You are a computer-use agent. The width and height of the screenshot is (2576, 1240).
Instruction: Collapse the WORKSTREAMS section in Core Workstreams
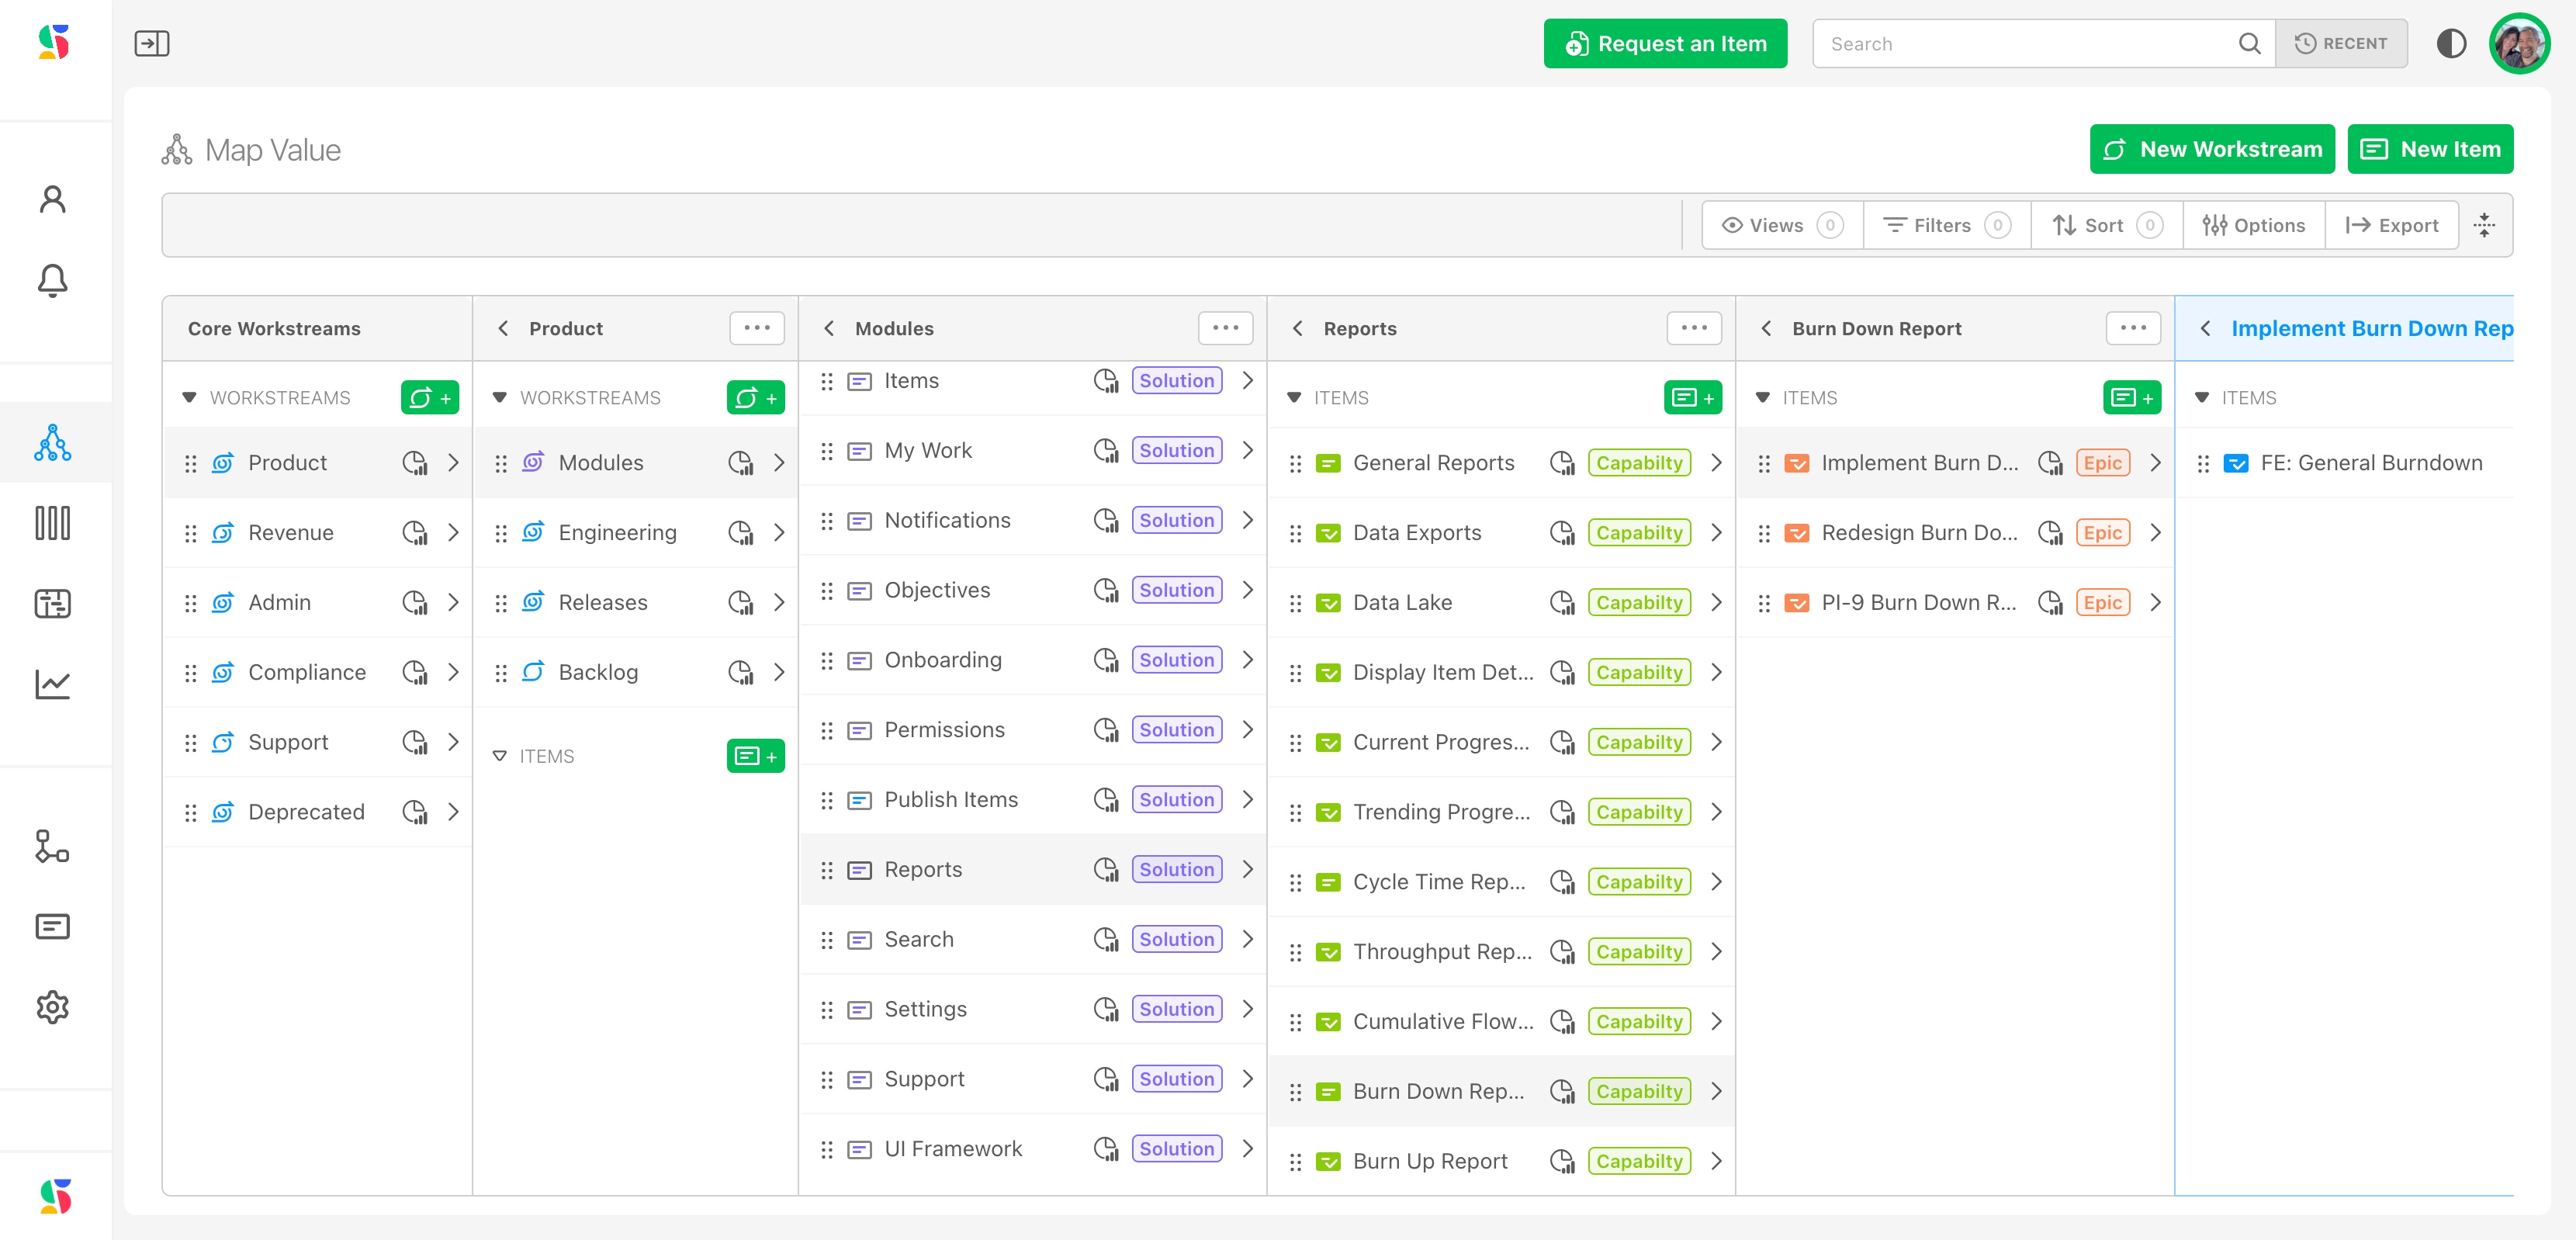tap(189, 398)
